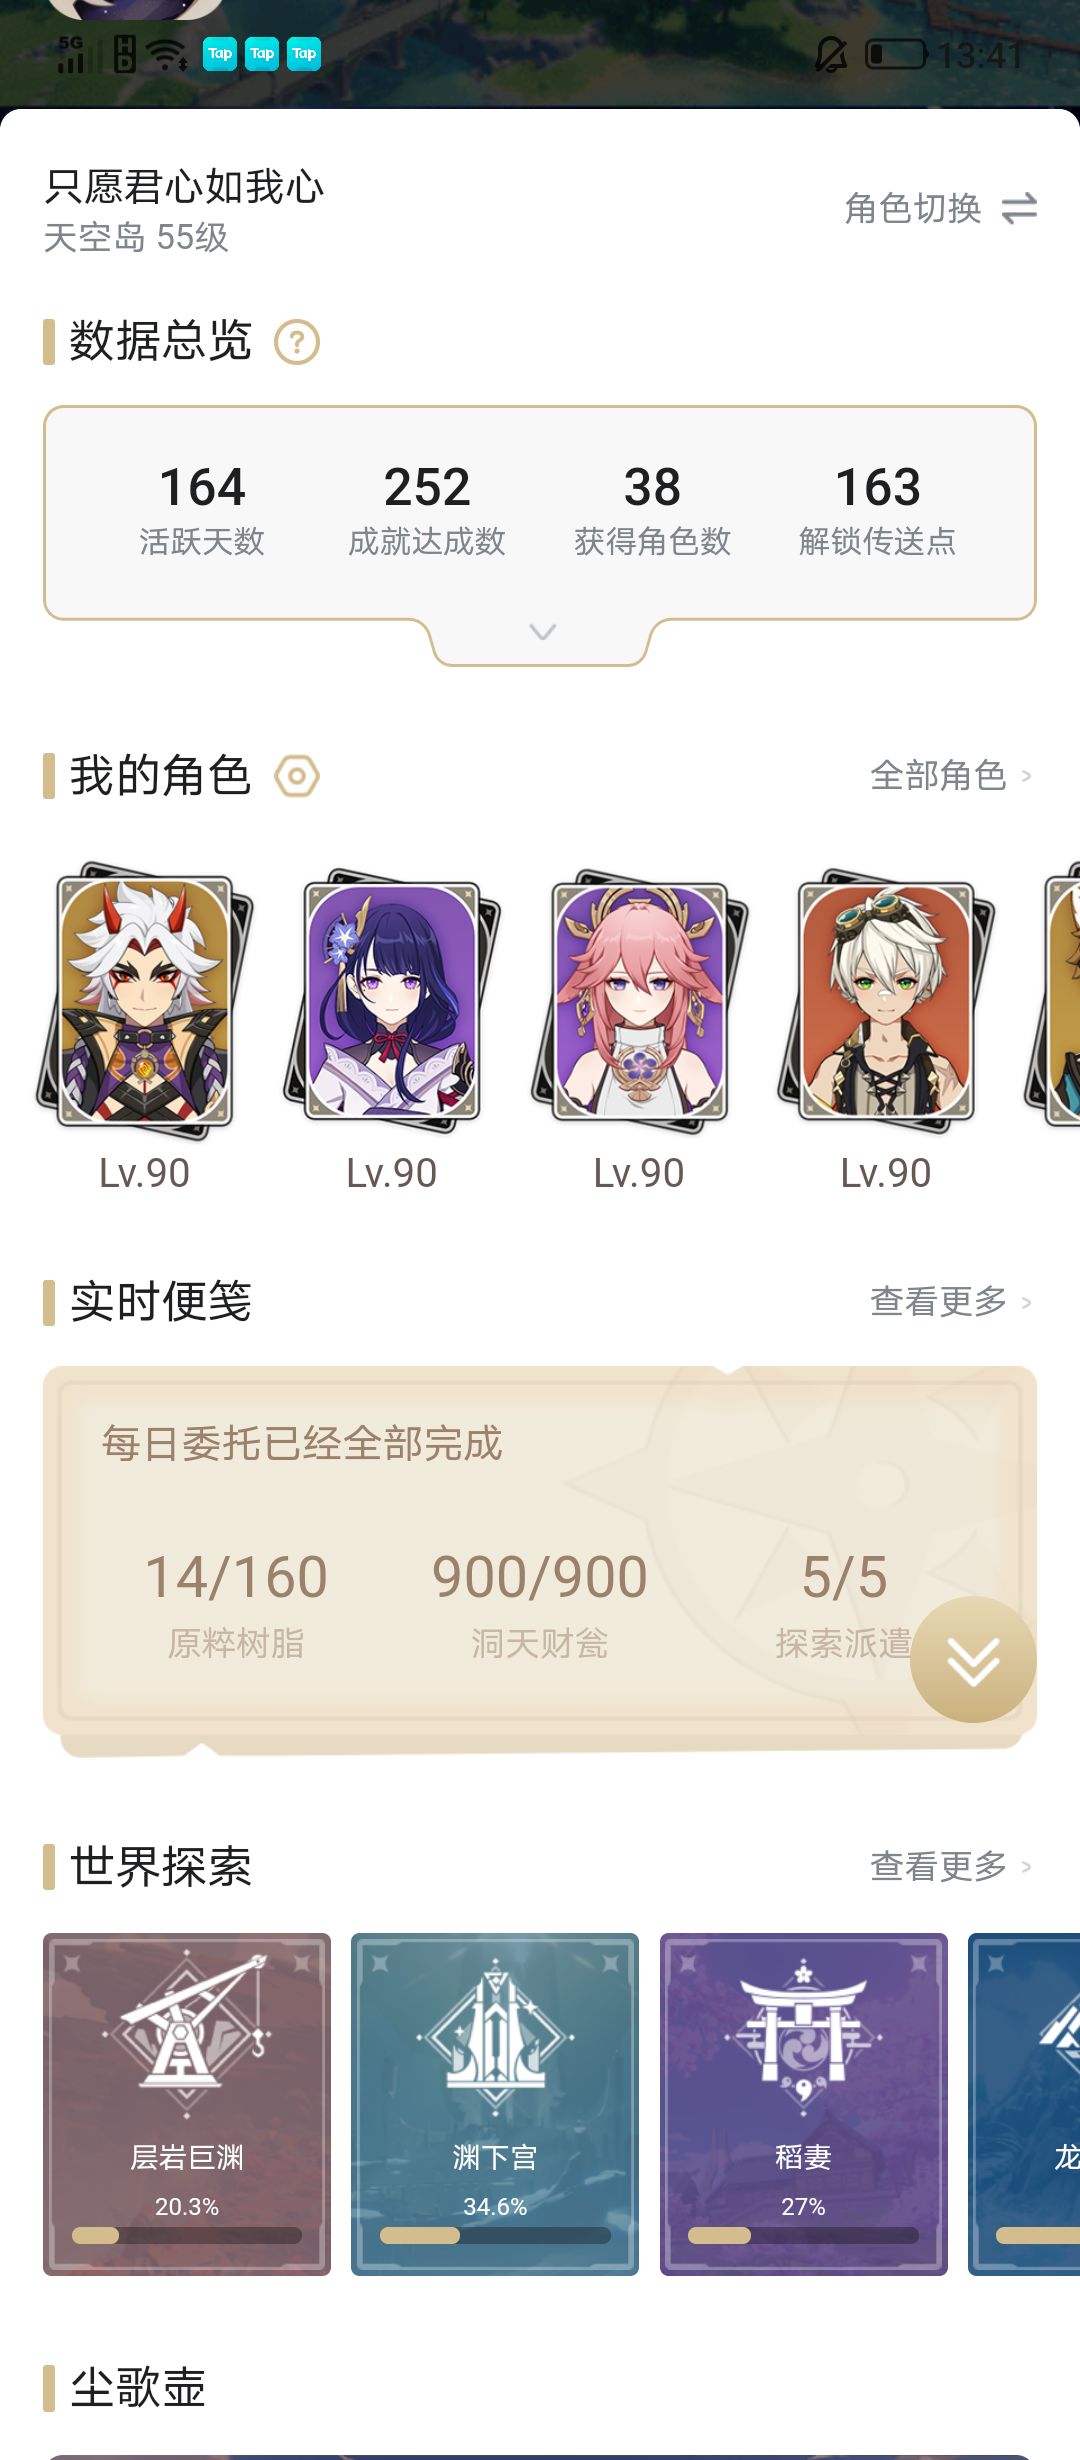
Task: Expand the data overview panel chevron
Action: click(x=542, y=632)
